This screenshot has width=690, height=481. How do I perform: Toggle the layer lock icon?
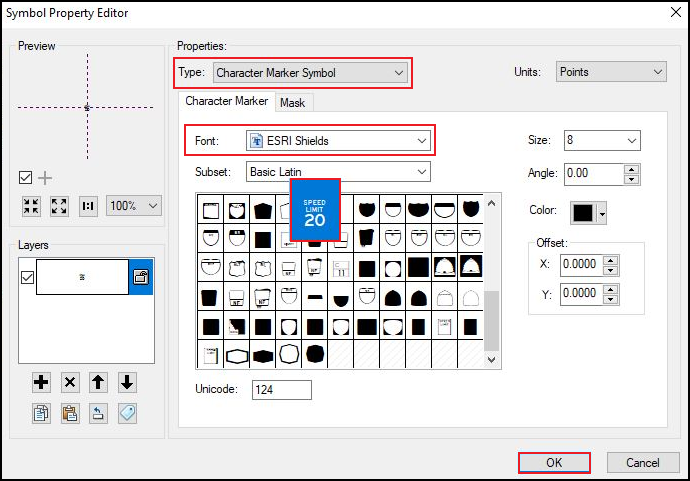[141, 278]
